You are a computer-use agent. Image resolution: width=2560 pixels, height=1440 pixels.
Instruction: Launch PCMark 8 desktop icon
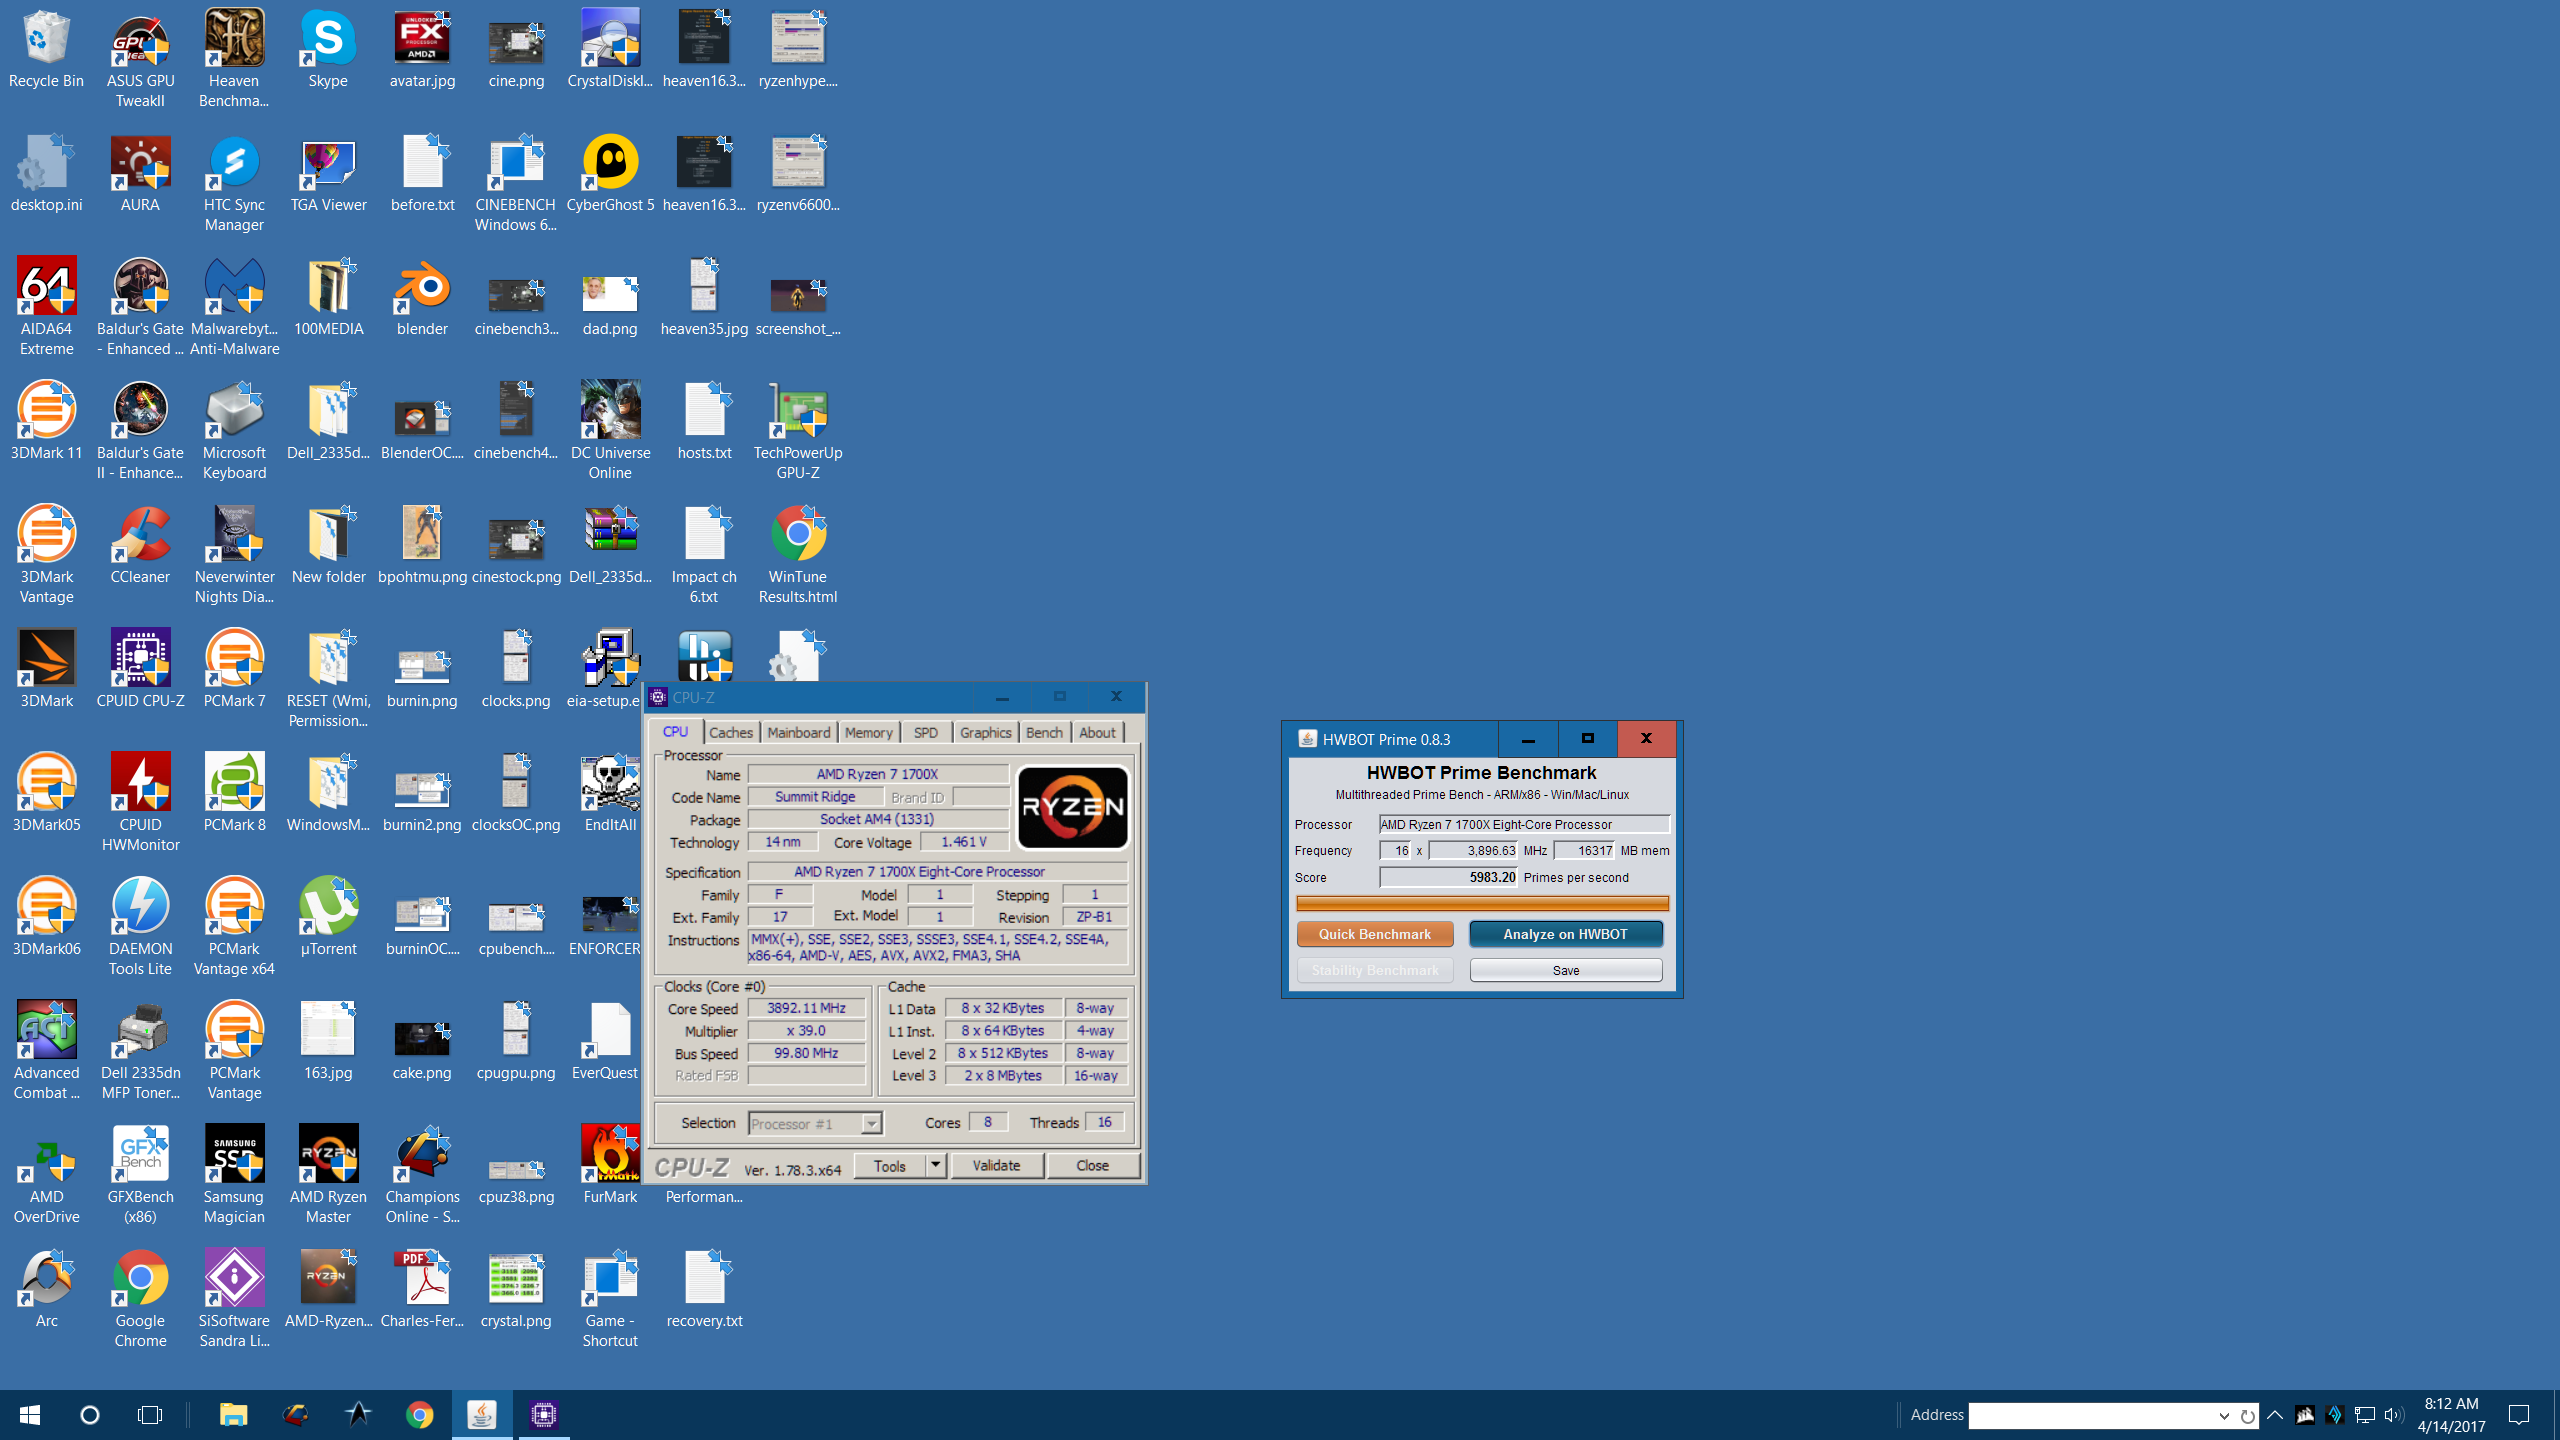234,794
